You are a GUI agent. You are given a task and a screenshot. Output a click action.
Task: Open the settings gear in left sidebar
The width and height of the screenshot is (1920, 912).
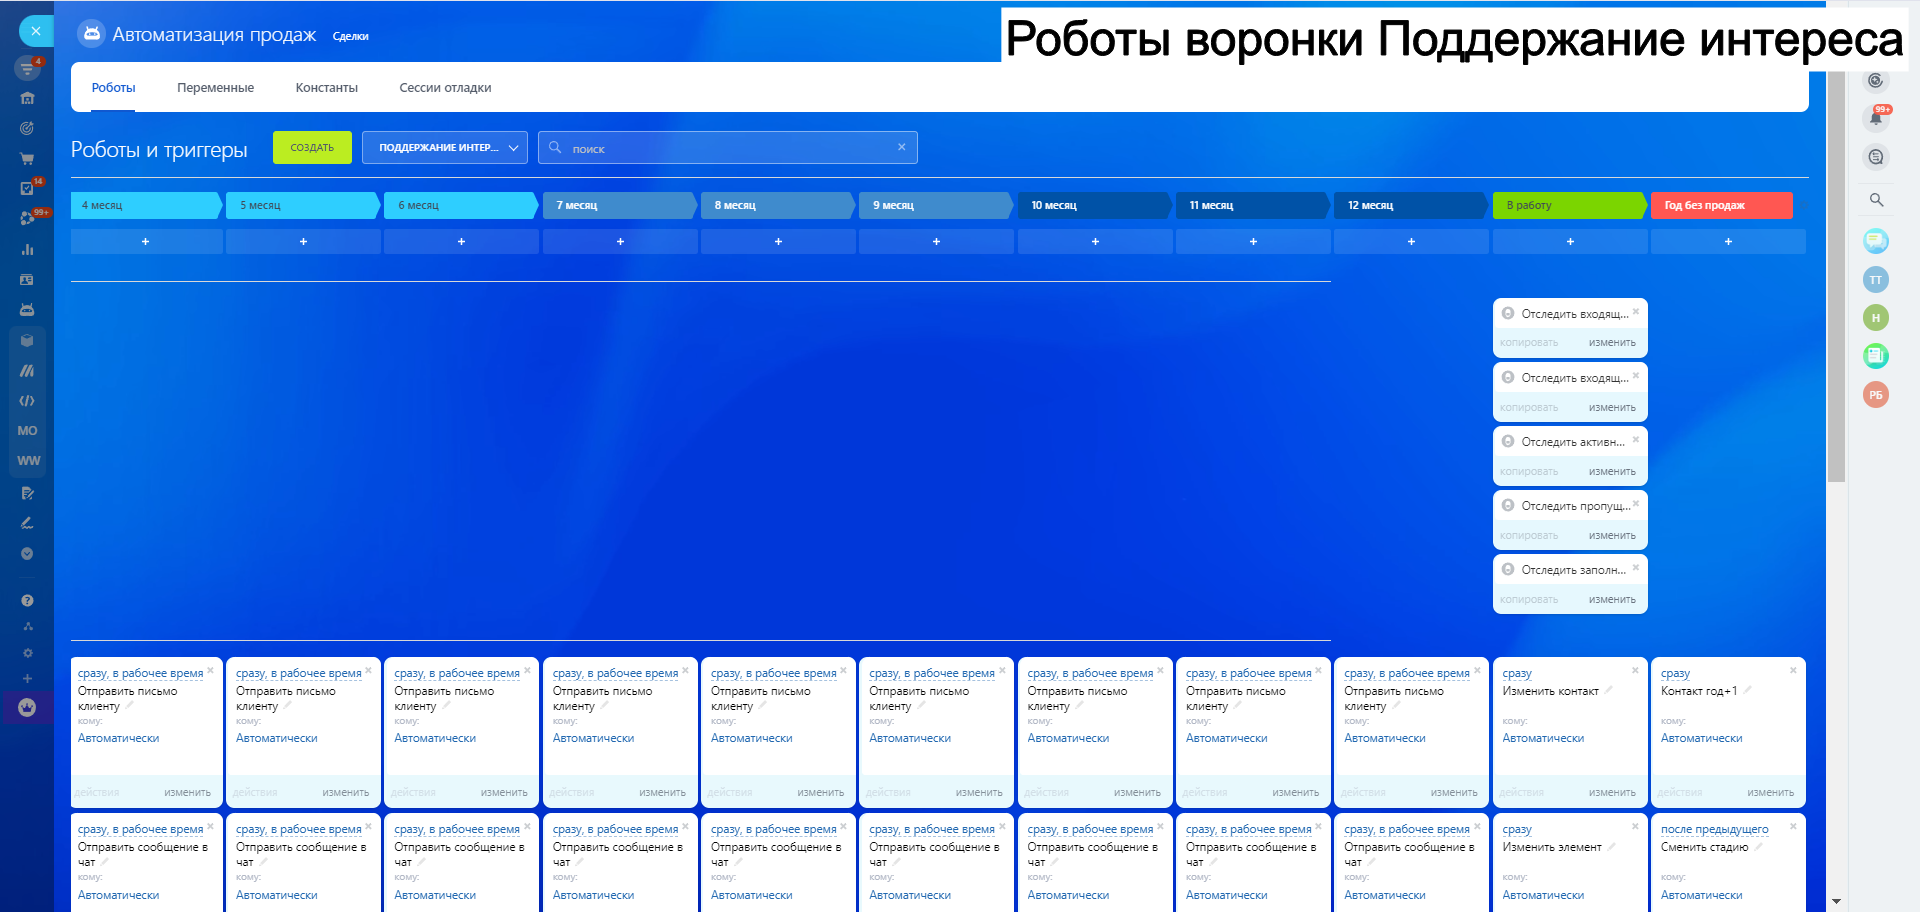pyautogui.click(x=27, y=652)
